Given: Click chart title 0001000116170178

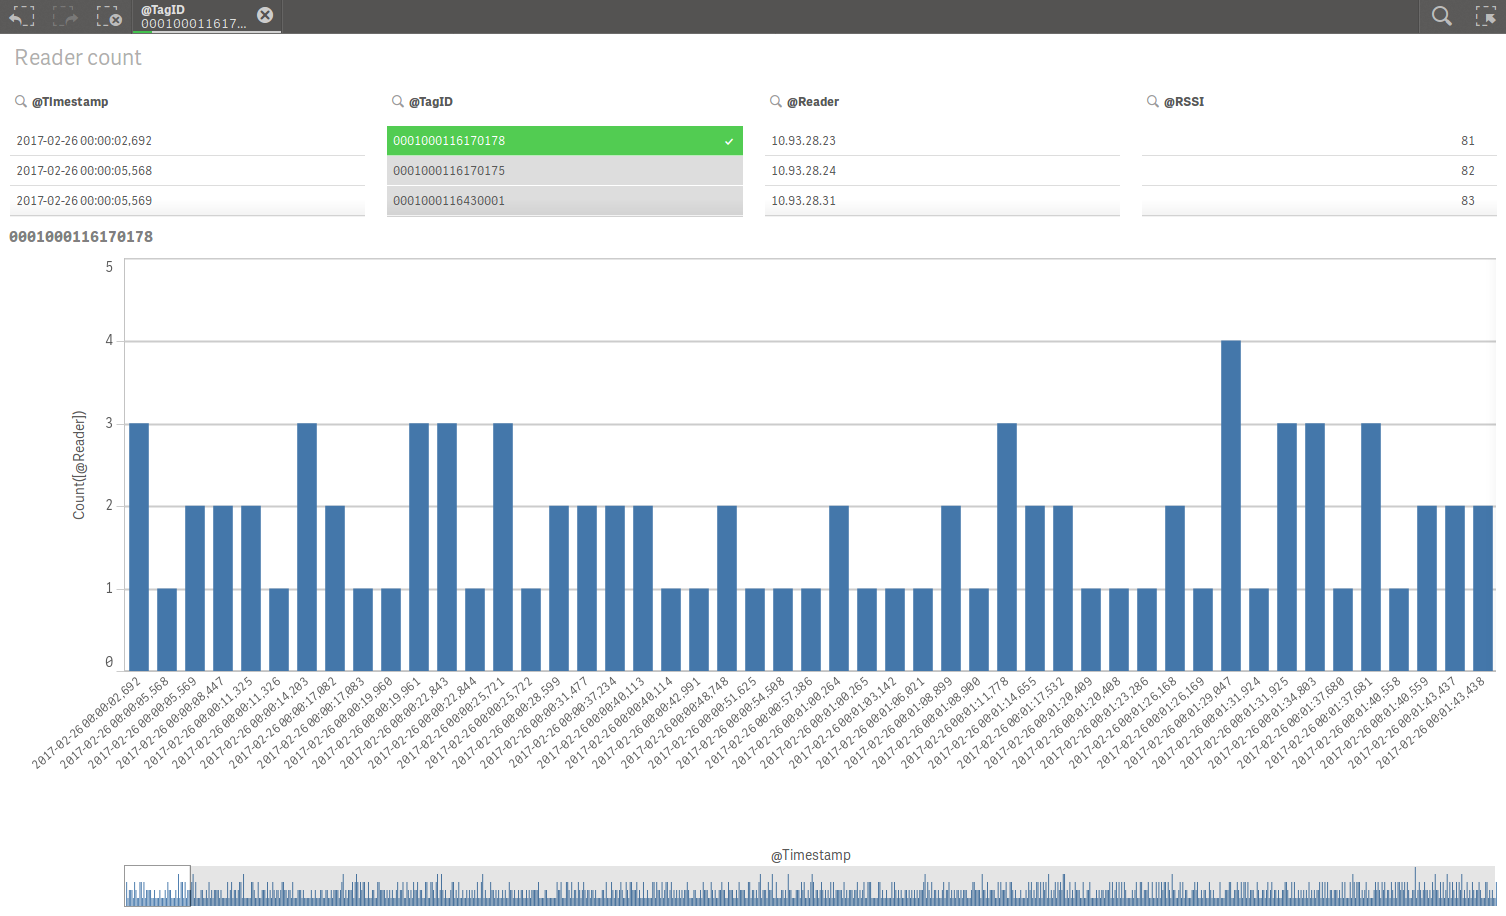Looking at the screenshot, I should coord(81,237).
